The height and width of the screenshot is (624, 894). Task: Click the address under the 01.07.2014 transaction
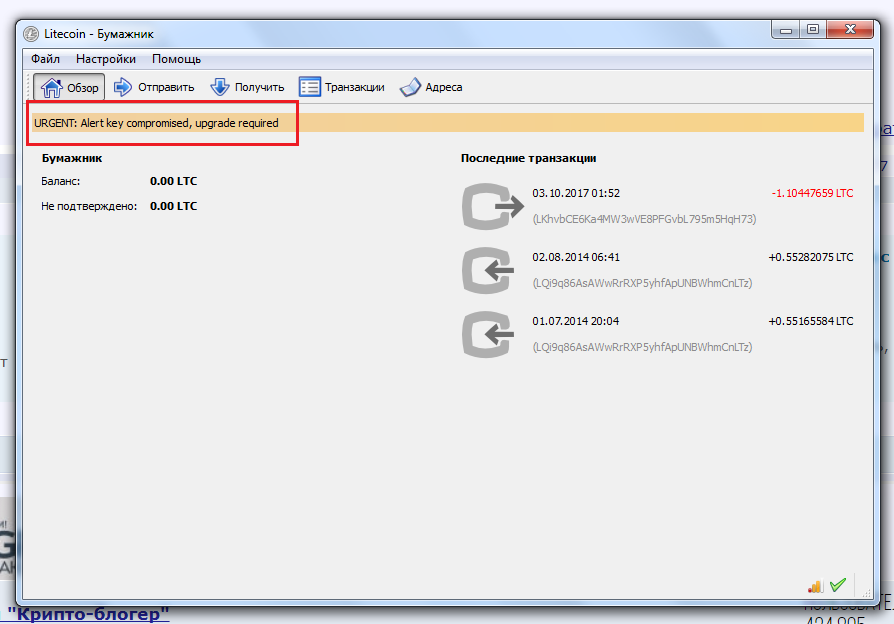point(642,347)
